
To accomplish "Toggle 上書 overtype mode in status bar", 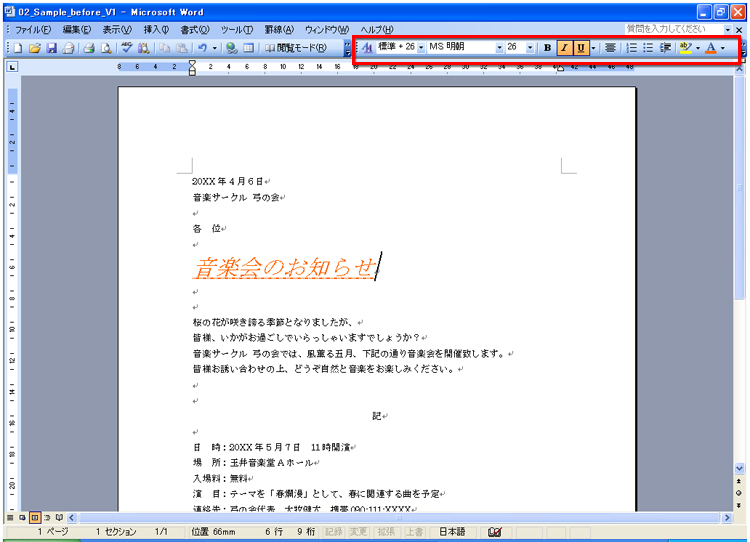I will click(x=414, y=532).
